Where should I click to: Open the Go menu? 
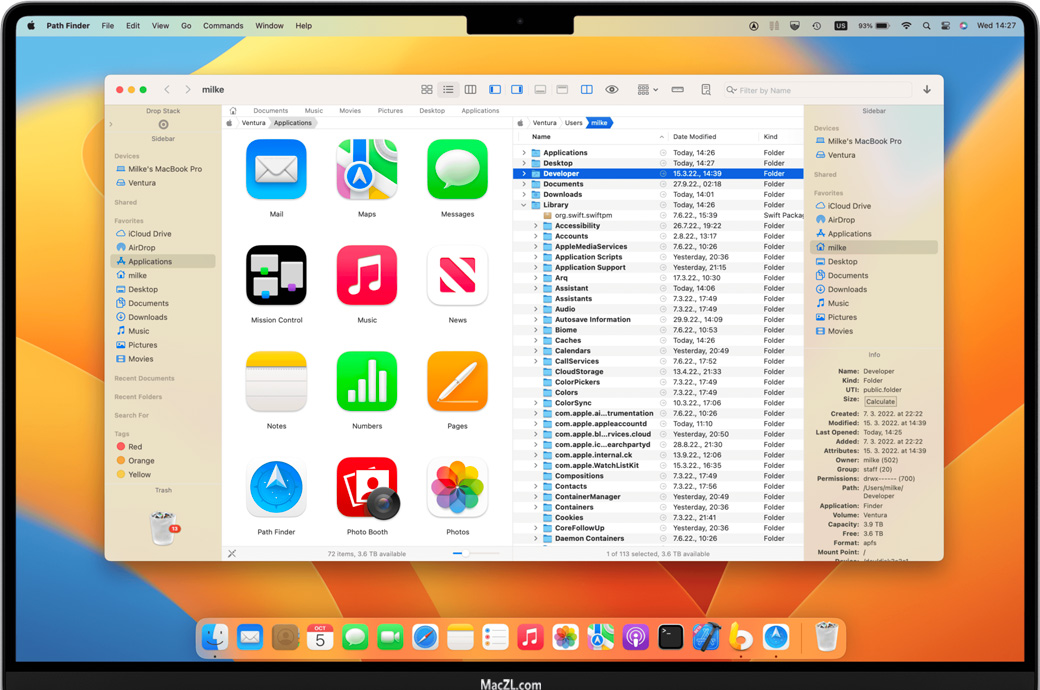(186, 26)
